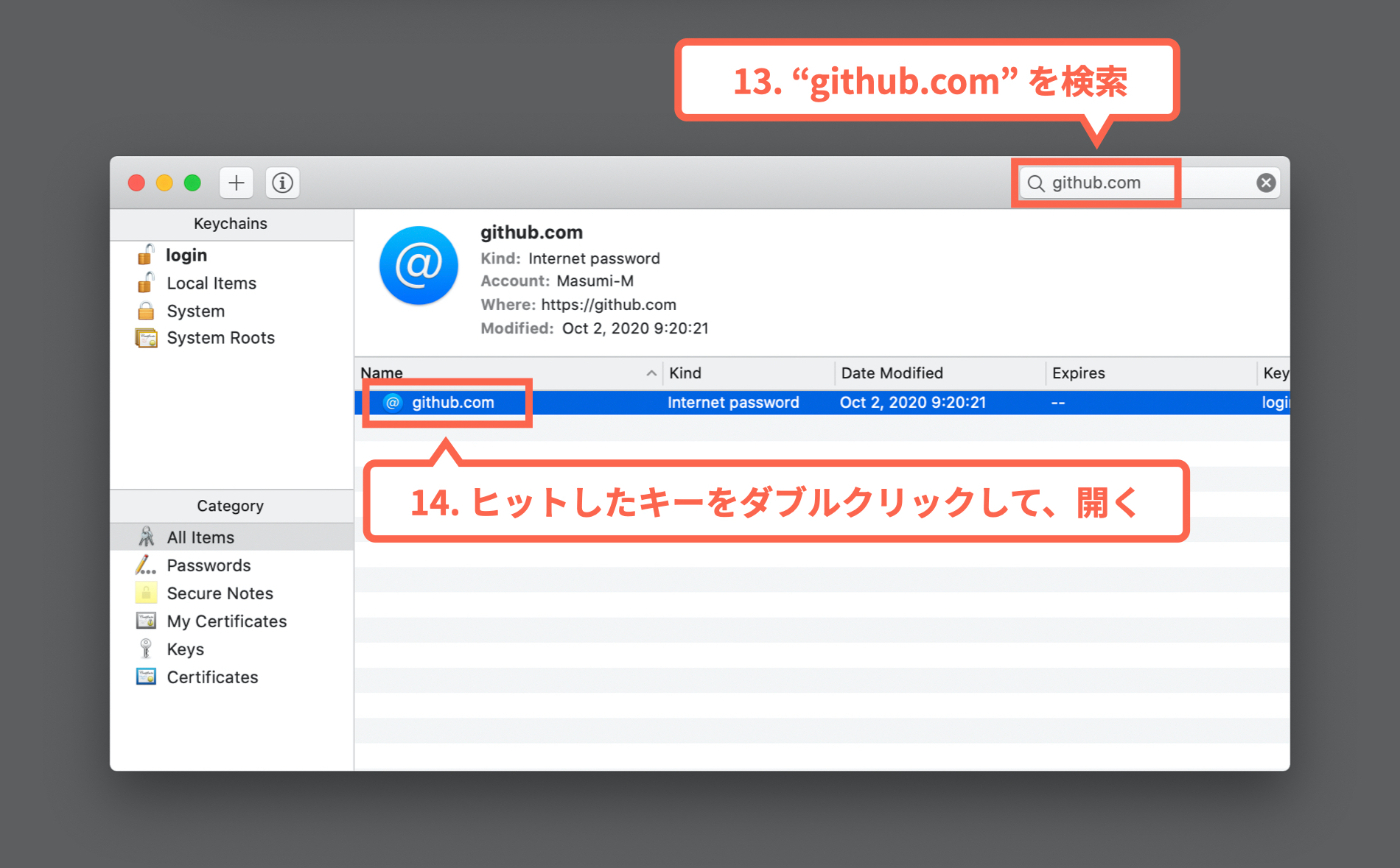
Task: Sort the list by the Name column header
Action: 508,373
